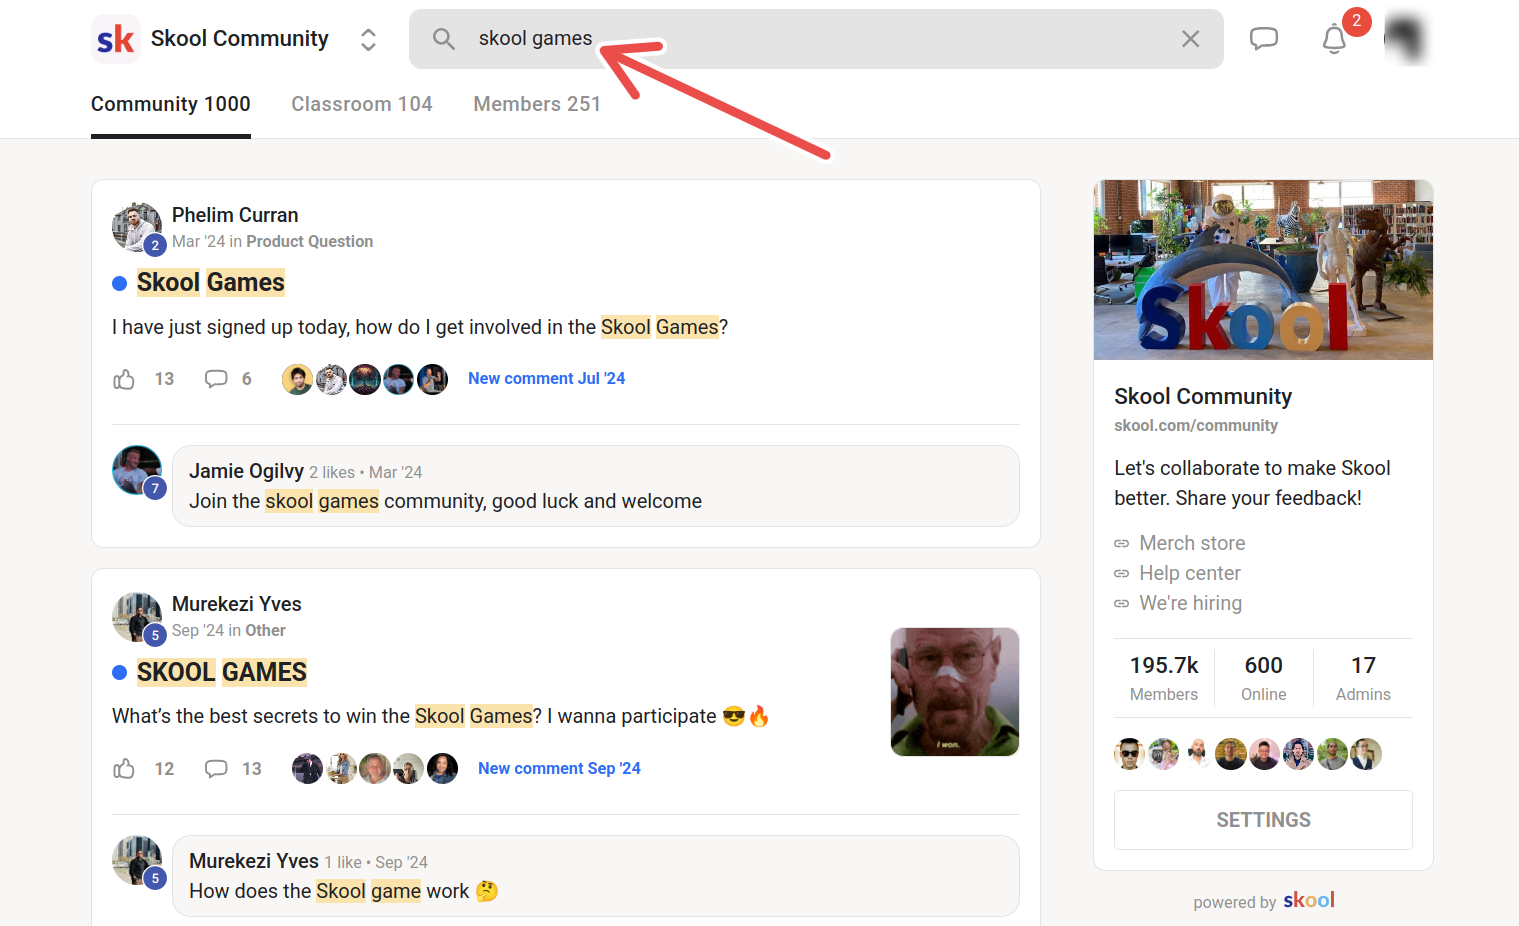1519x926 pixels.
Task: Open the Product Question category link
Action: pos(310,241)
